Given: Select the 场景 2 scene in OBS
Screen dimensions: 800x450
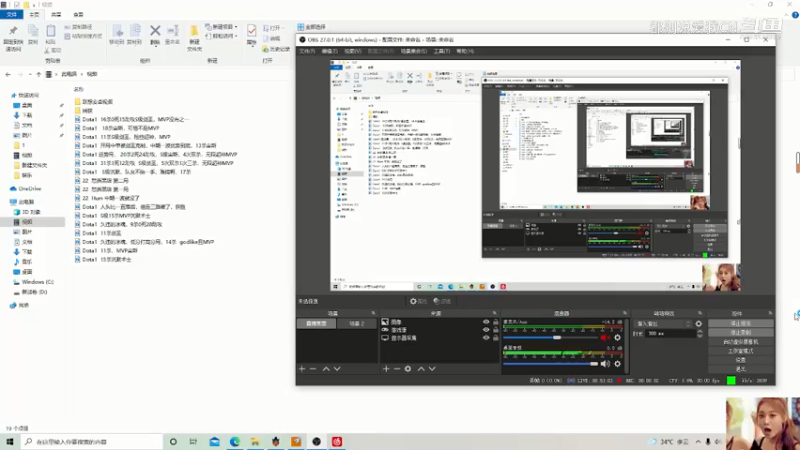Looking at the screenshot, I should click(x=357, y=323).
